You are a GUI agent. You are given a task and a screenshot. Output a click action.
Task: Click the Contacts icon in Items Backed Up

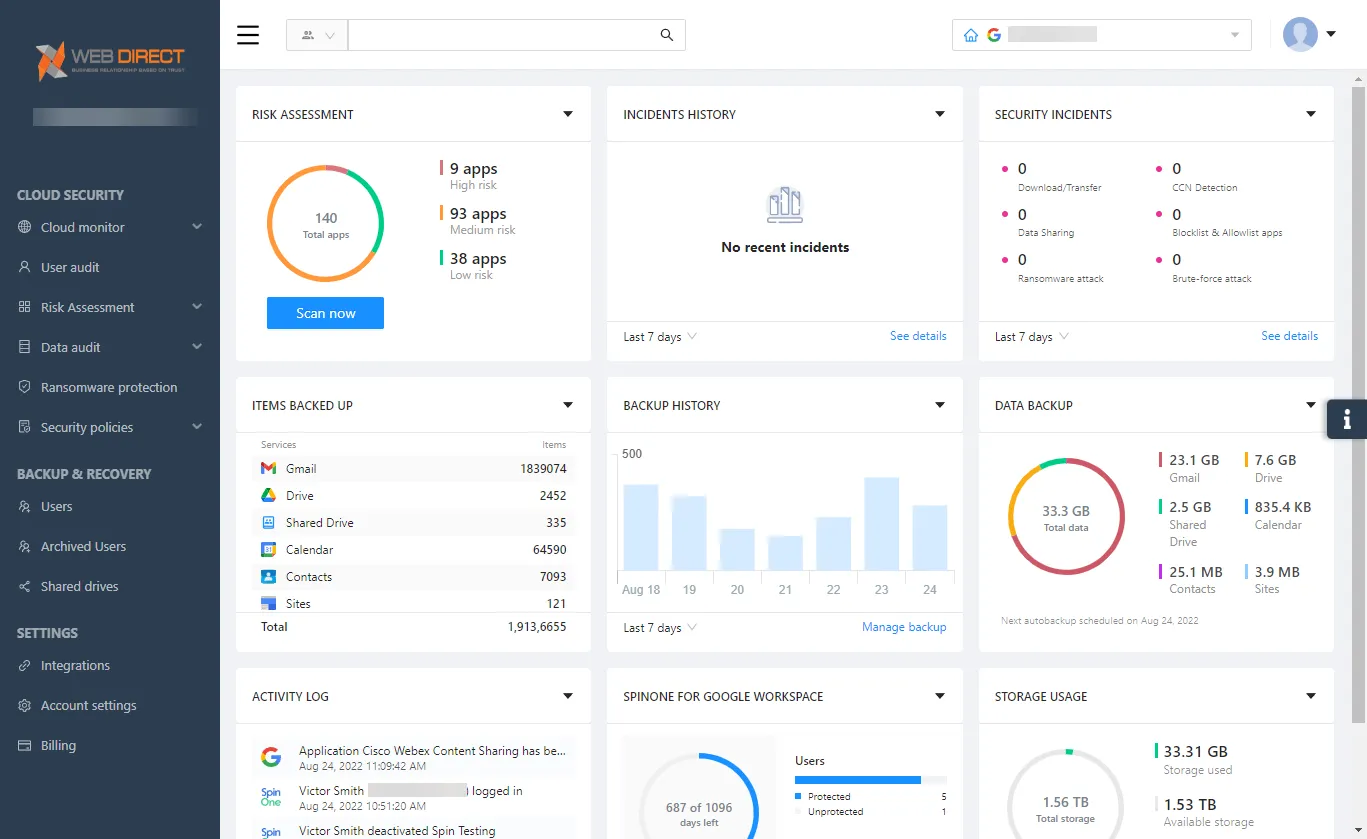coord(268,576)
